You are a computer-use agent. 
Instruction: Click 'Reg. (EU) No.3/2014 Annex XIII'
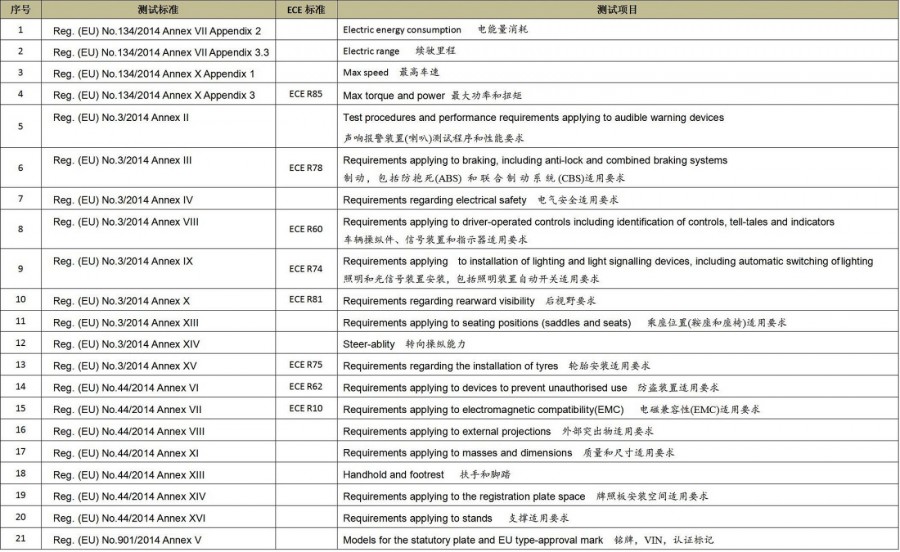click(x=126, y=323)
